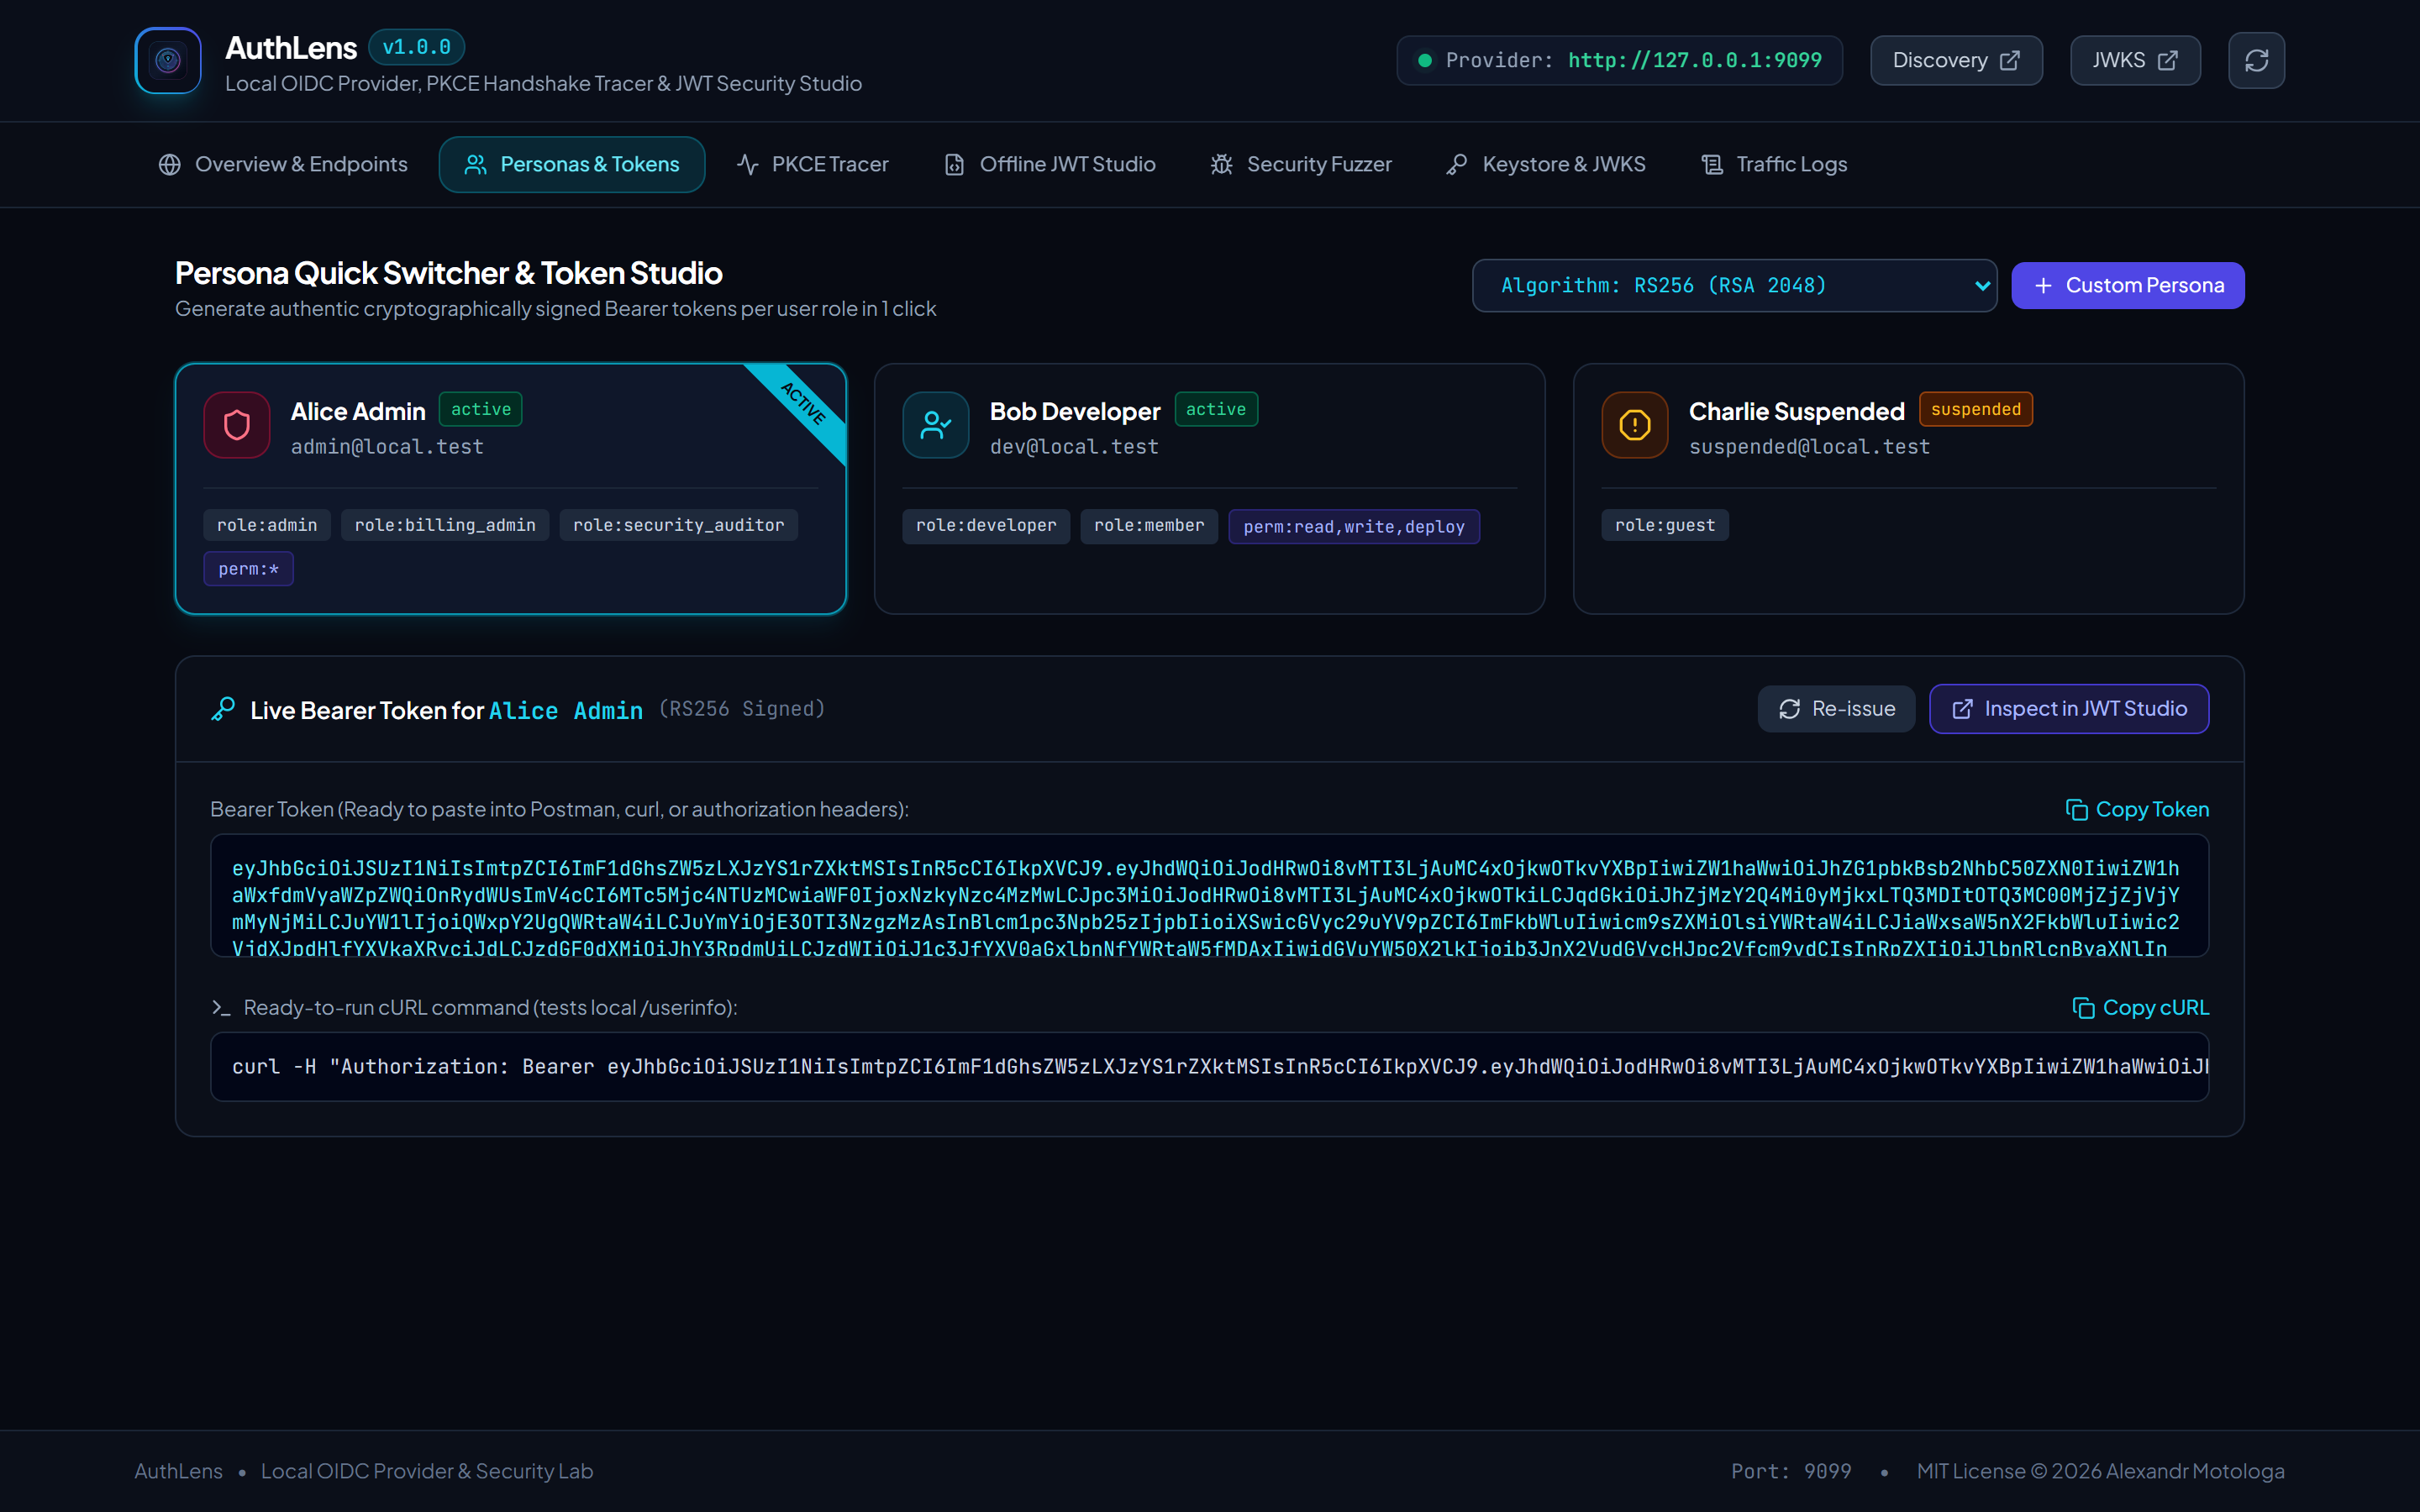Click the role:billing_admin tag
Image resolution: width=2420 pixels, height=1512 pixels.
[x=445, y=525]
